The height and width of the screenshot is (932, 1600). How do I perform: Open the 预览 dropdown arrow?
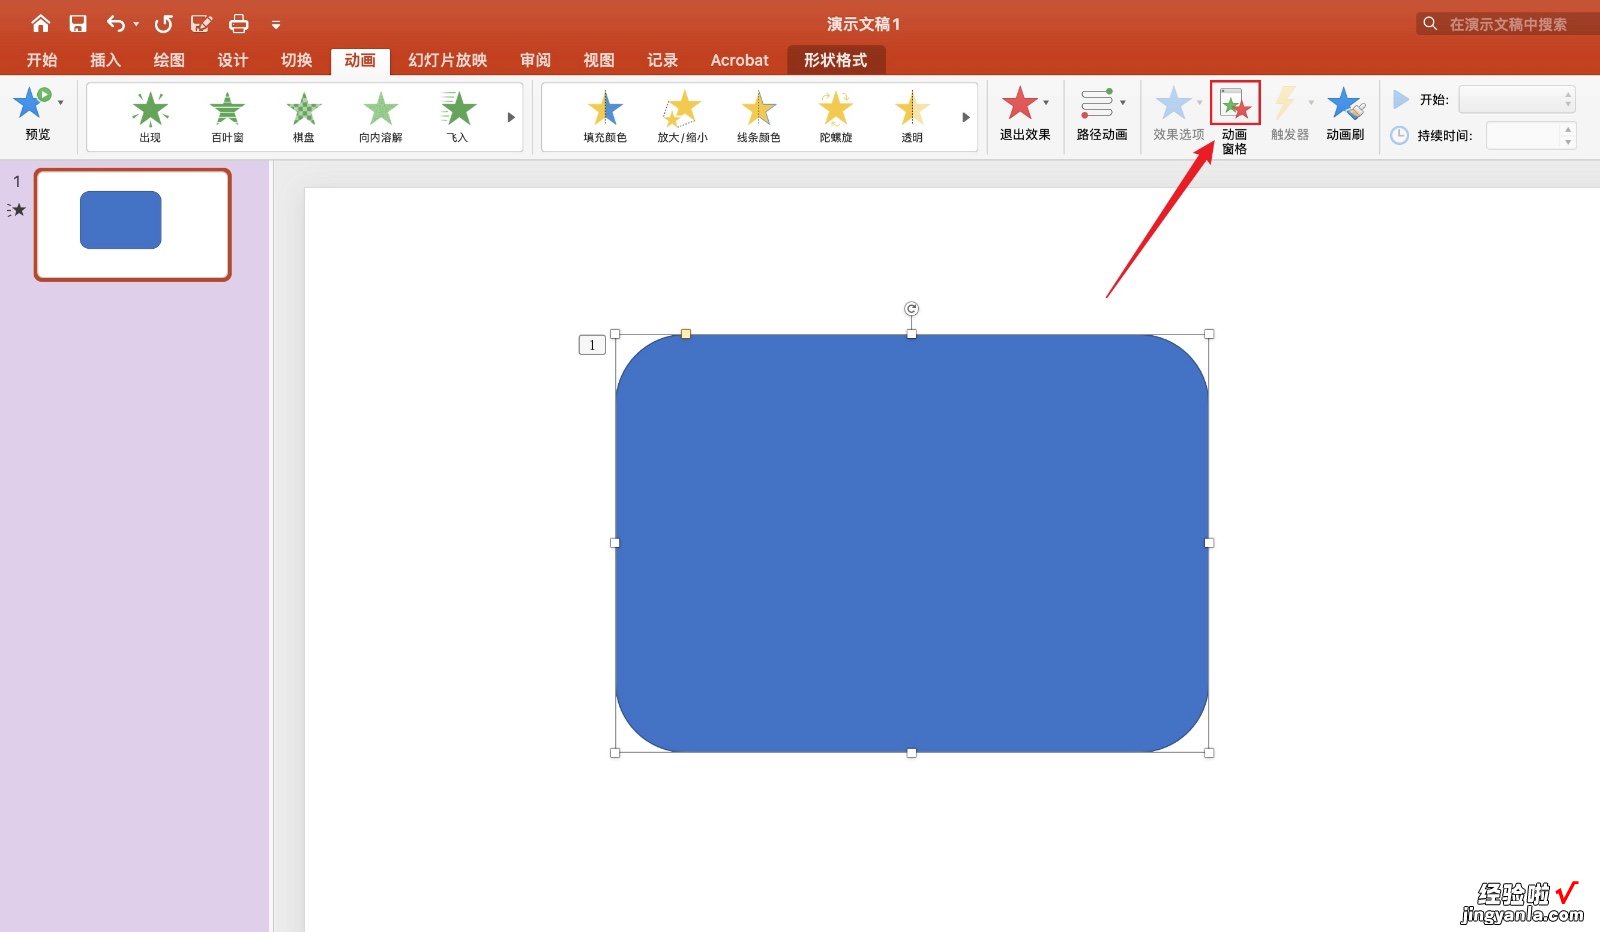tap(61, 103)
